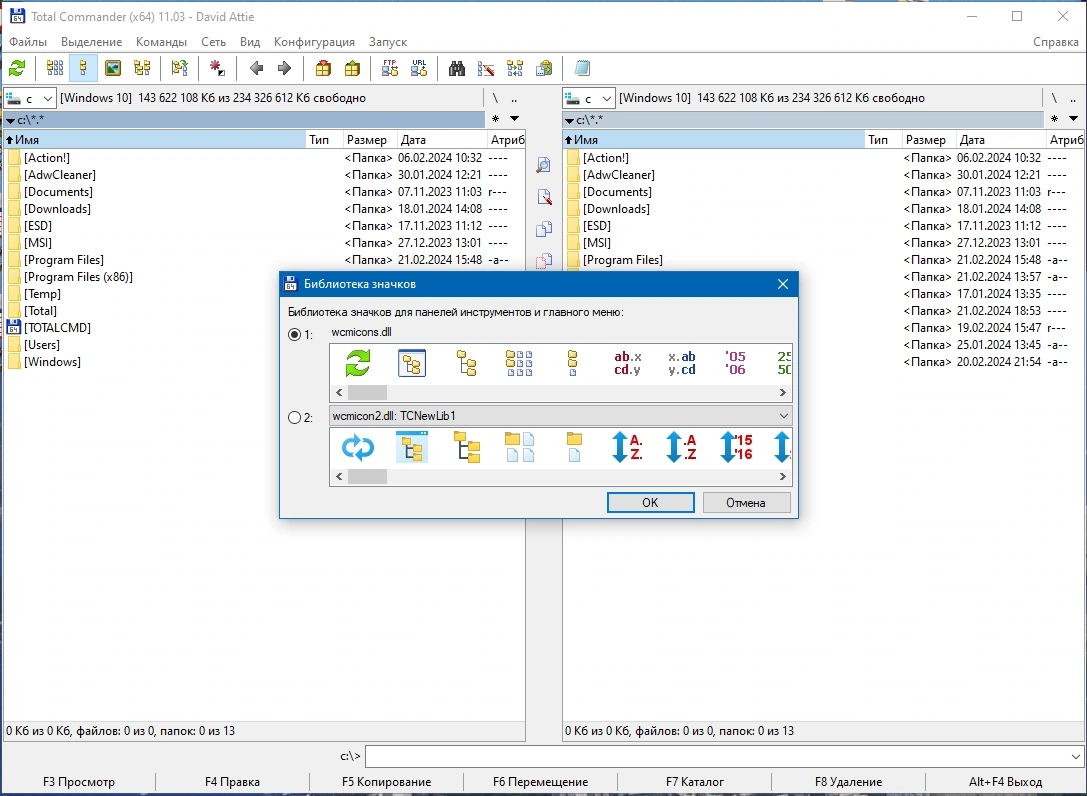Select blue A-Z sort icon in TCNewLib1 strip

pos(627,447)
